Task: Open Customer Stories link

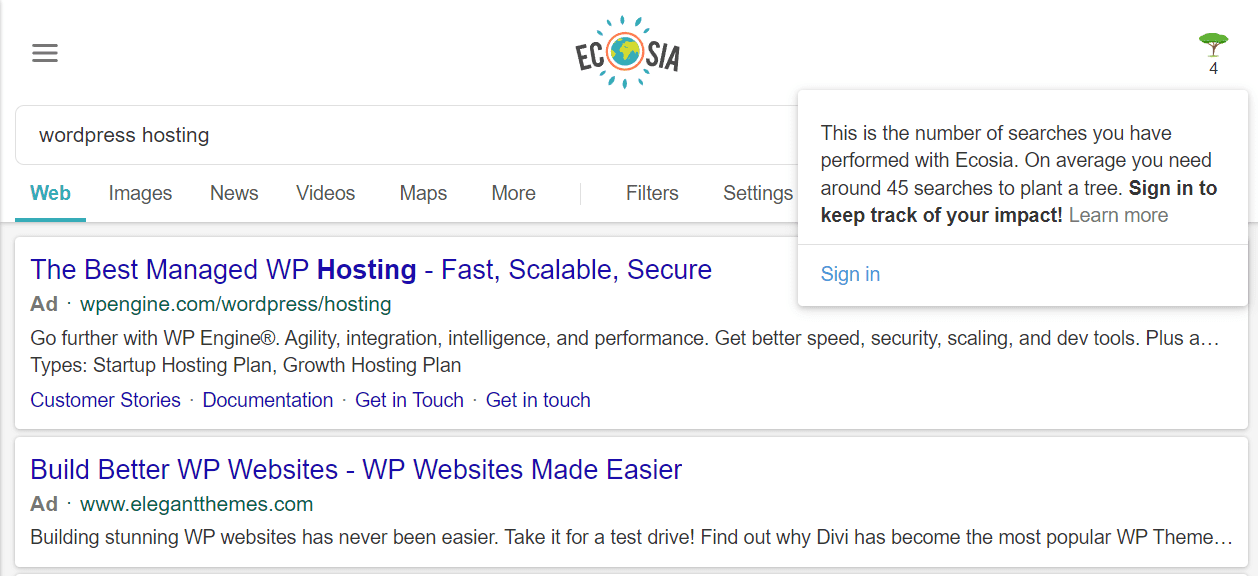Action: click(105, 399)
